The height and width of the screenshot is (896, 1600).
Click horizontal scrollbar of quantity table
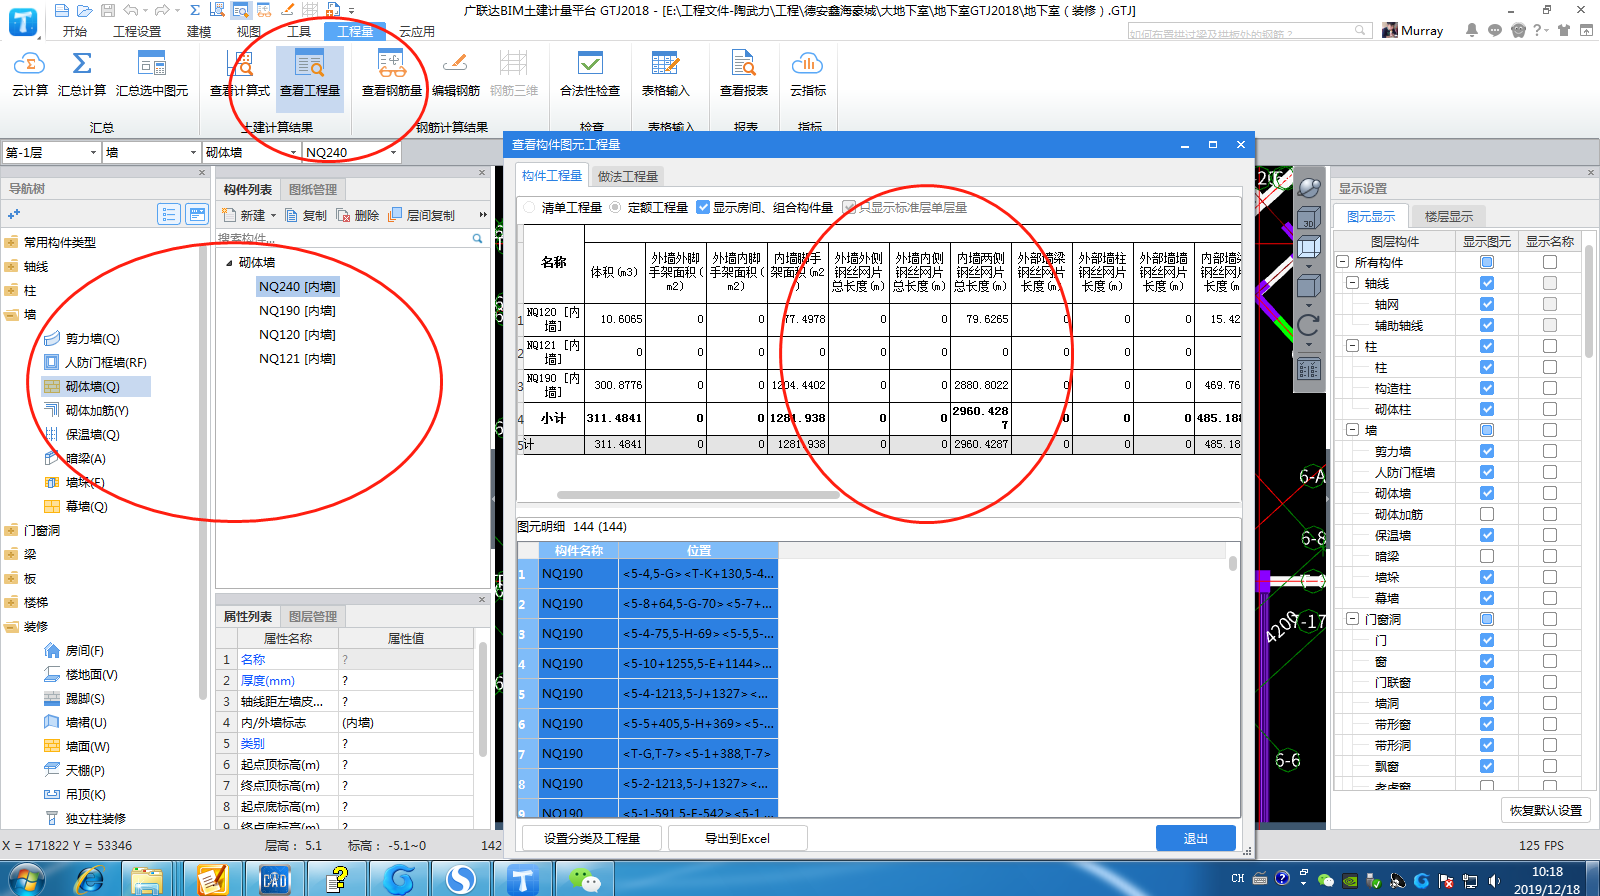click(x=698, y=494)
